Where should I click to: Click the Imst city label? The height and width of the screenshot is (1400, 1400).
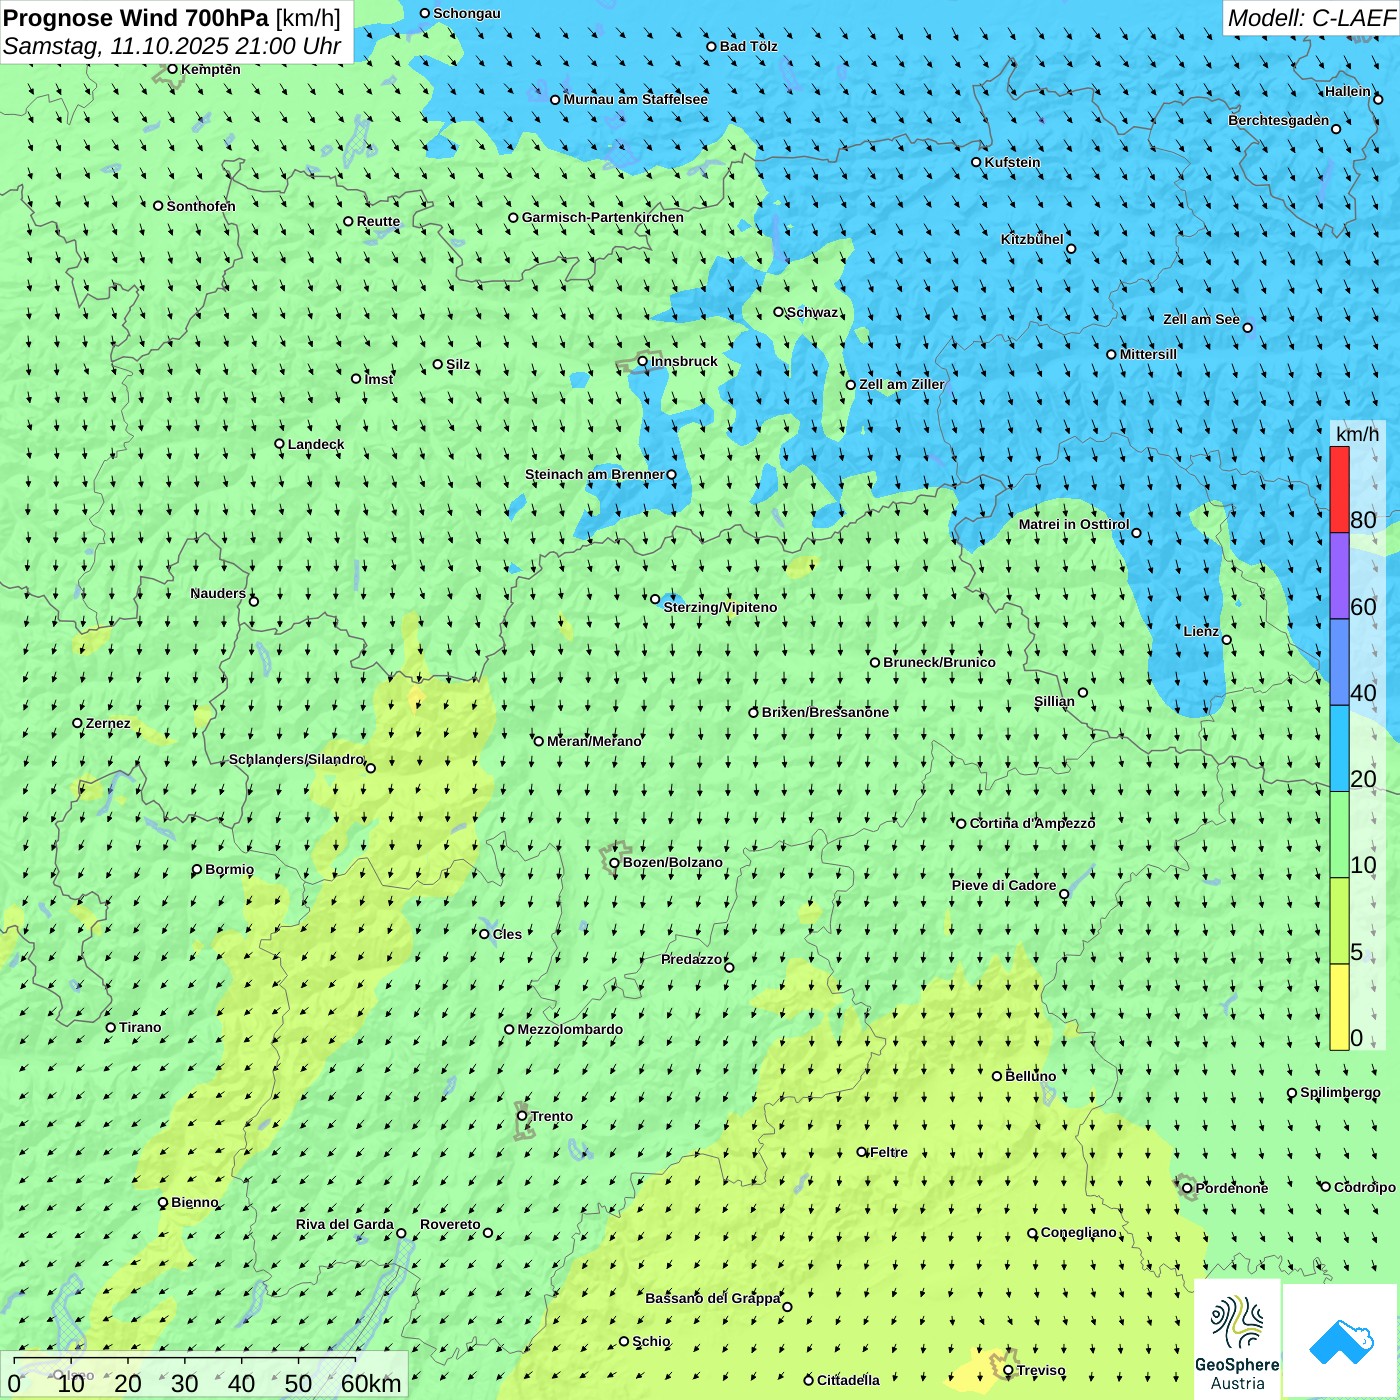379,379
